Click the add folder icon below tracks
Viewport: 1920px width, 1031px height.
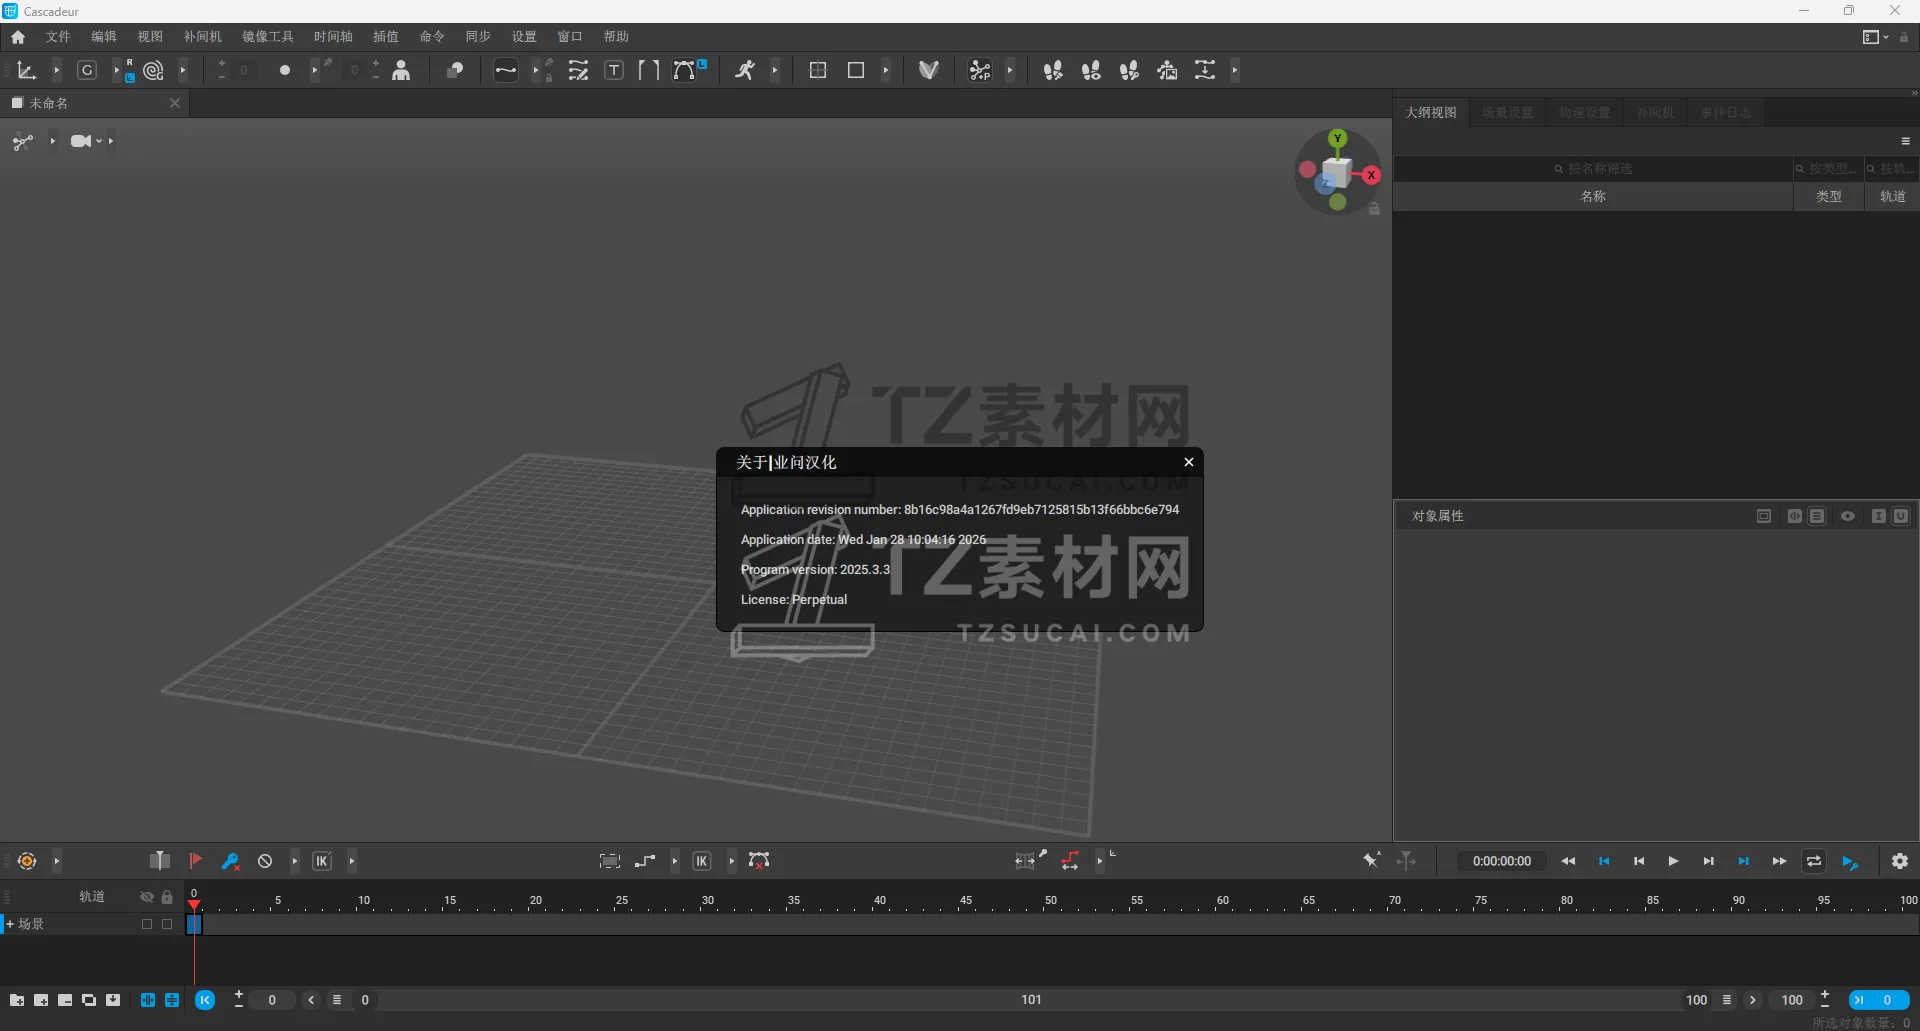tap(17, 1000)
